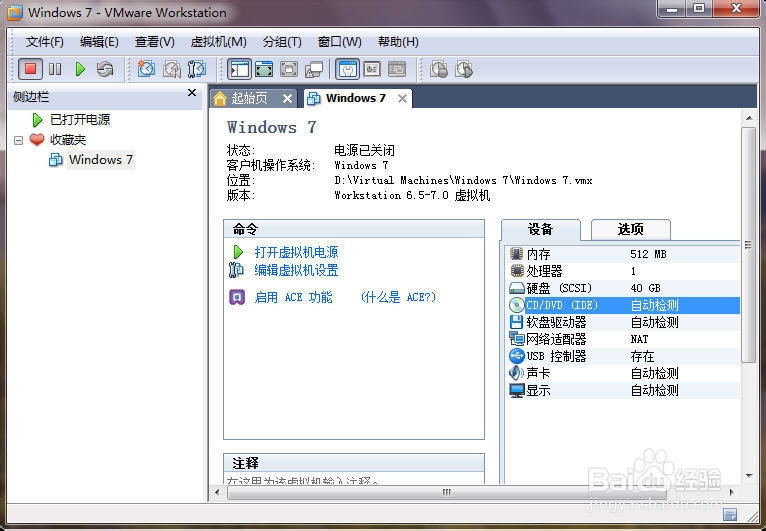Open the 帮助(H) menu
This screenshot has width=766, height=531.
click(398, 42)
